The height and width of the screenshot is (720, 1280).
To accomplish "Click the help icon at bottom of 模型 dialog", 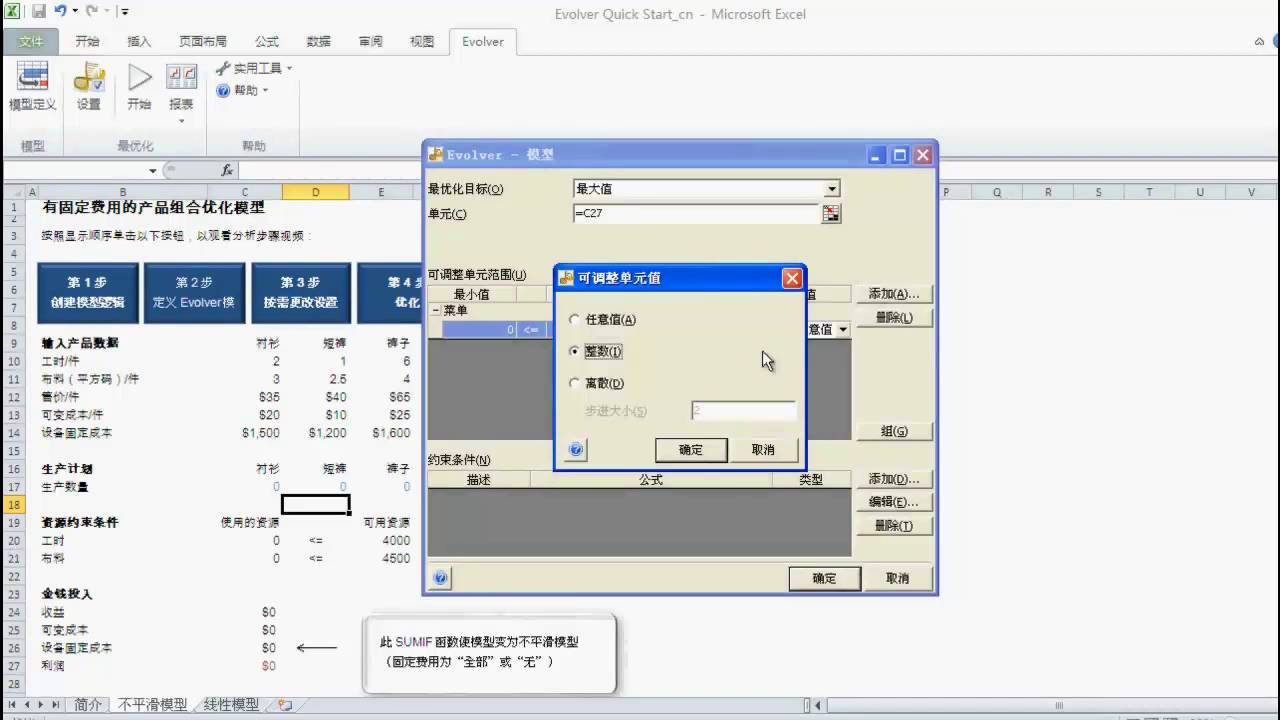I will (x=441, y=578).
